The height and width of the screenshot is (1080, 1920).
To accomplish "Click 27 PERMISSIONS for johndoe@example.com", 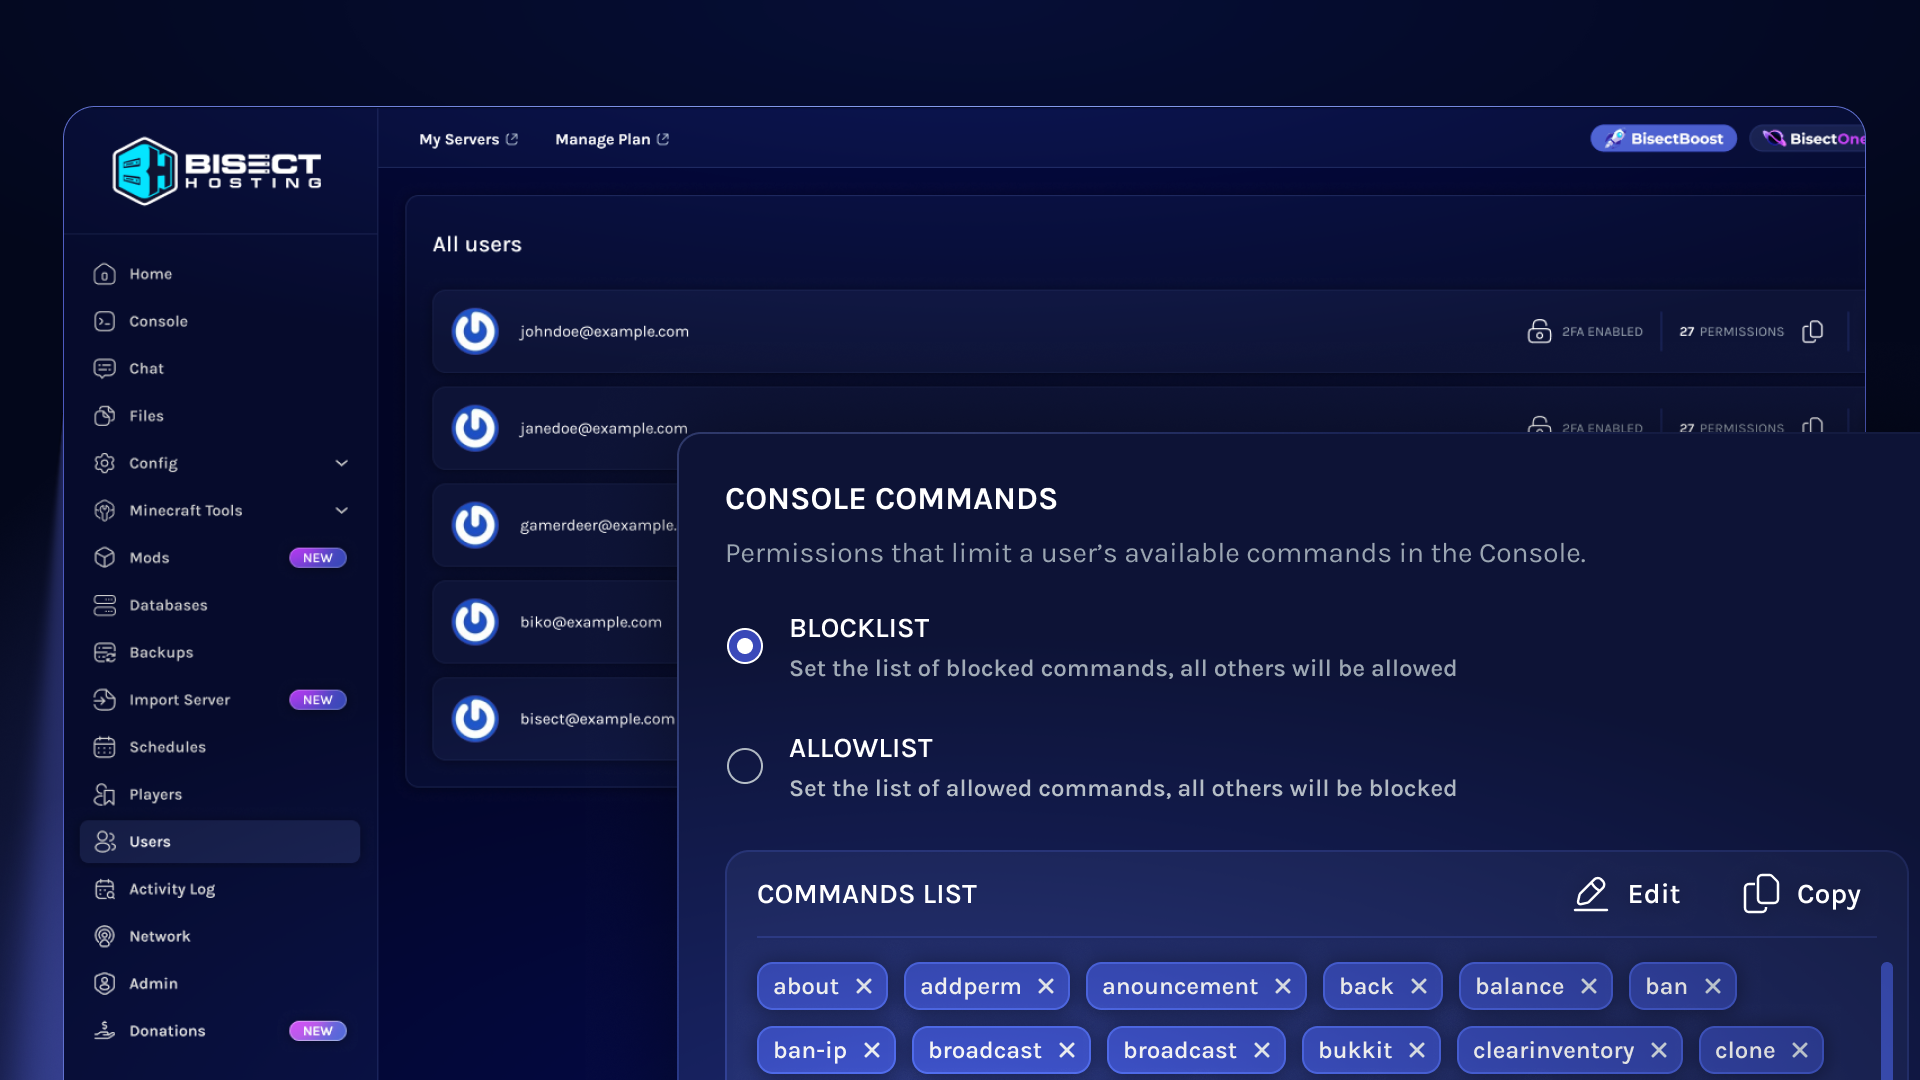I will click(x=1731, y=332).
